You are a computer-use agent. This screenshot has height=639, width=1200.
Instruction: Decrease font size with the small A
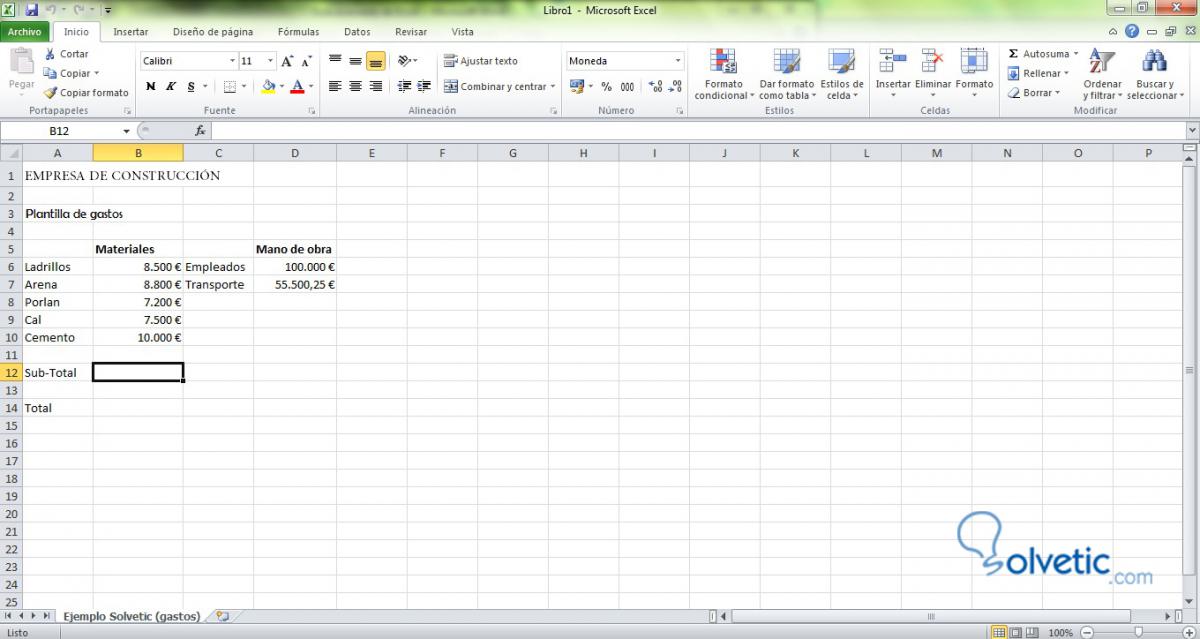306,61
